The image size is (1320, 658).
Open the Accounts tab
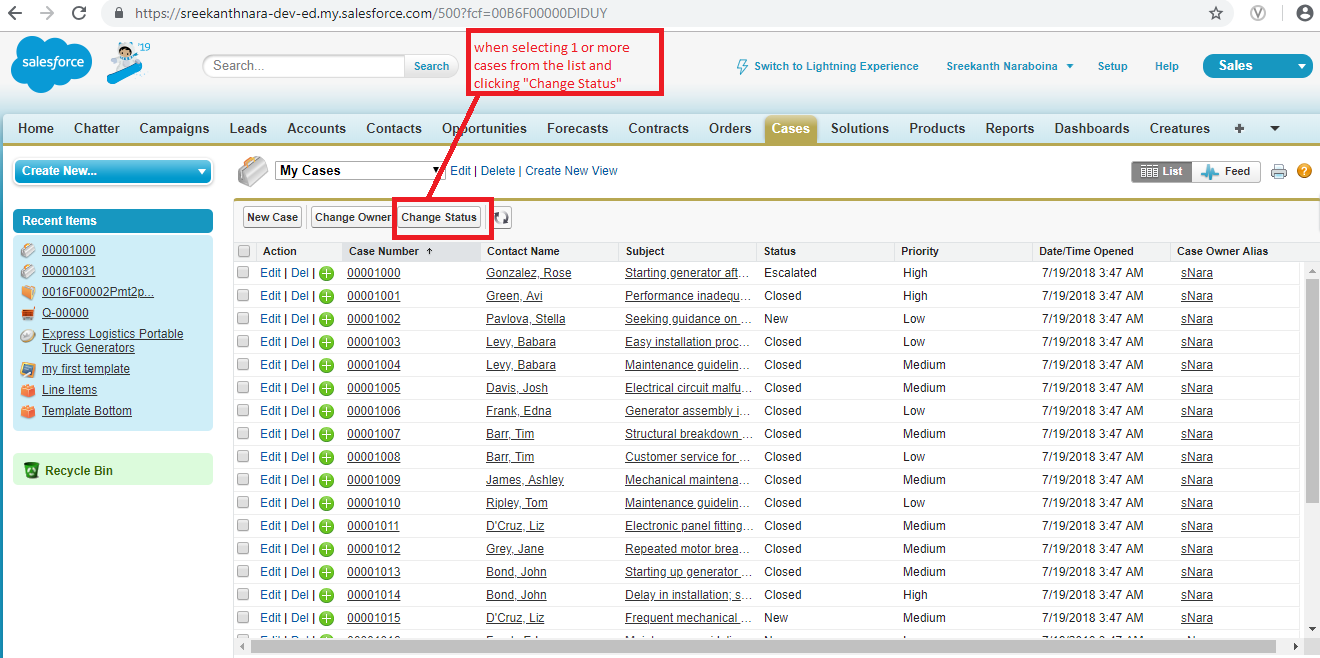coord(316,129)
